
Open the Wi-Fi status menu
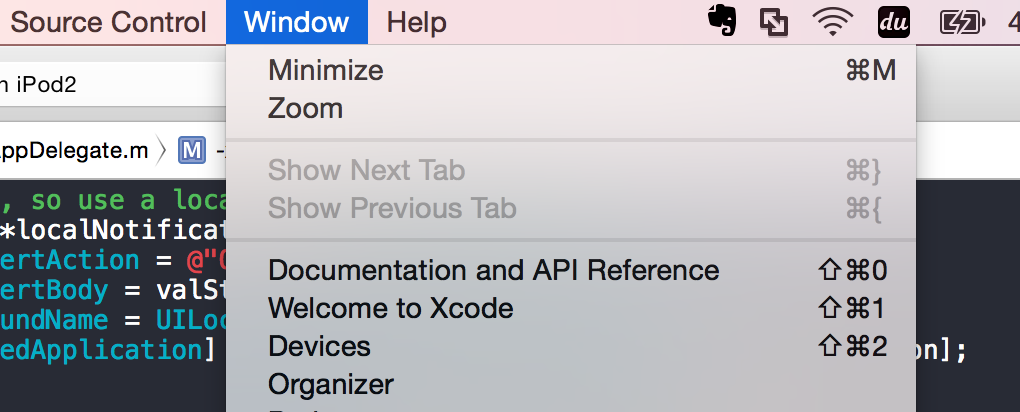[x=833, y=23]
